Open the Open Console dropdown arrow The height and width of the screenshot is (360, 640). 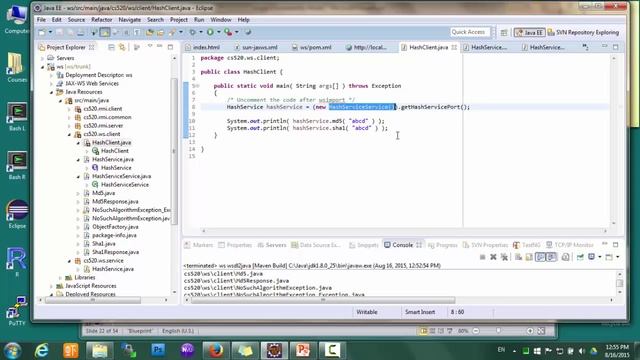(x=617, y=257)
